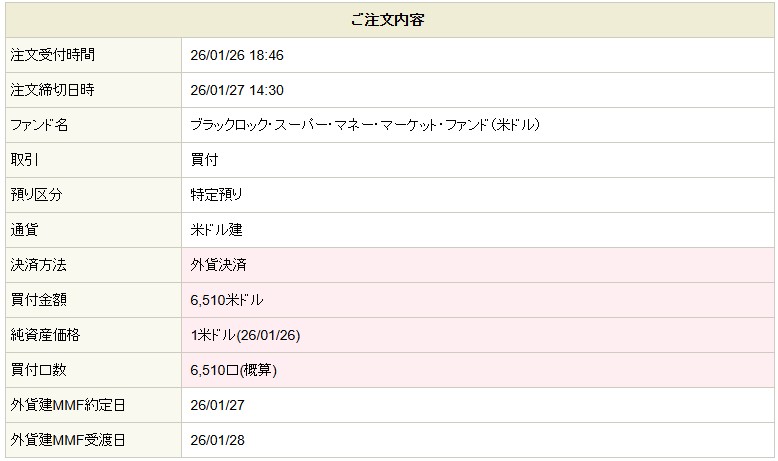Image resolution: width=778 pixels, height=461 pixels.
Task: Click the 外貨決済 settlement method value
Action: [218, 265]
